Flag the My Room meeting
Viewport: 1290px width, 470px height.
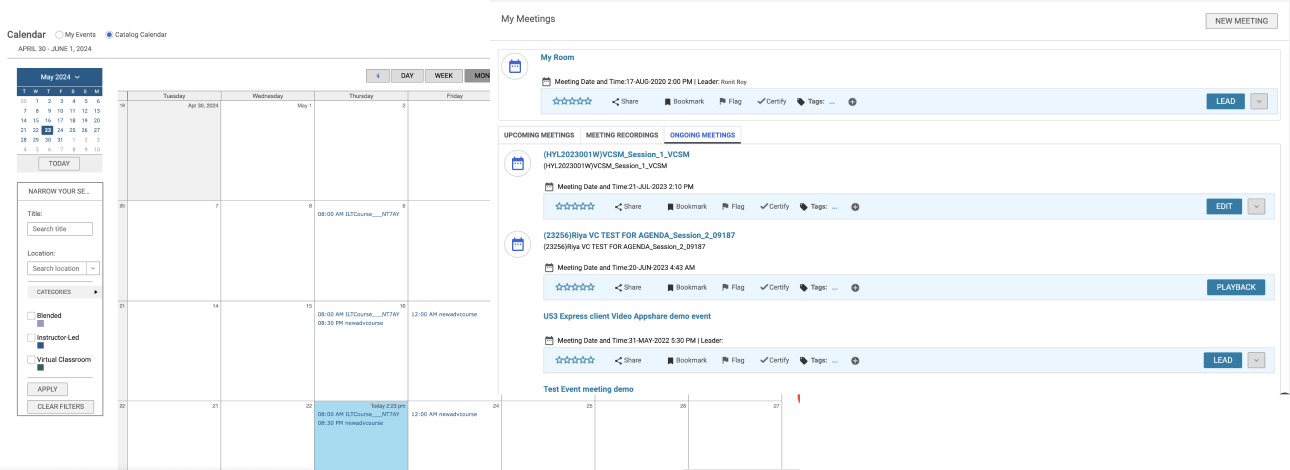(732, 101)
